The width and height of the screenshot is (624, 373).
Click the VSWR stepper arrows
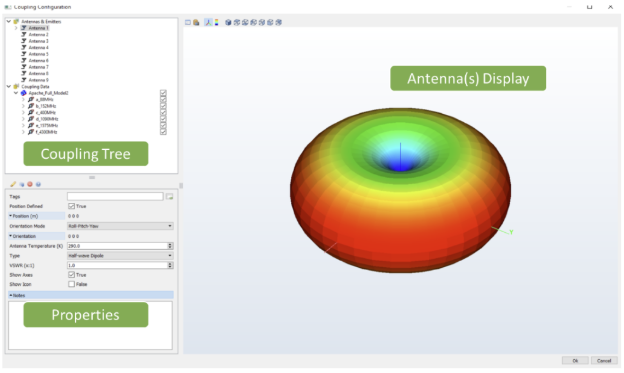pyautogui.click(x=170, y=265)
